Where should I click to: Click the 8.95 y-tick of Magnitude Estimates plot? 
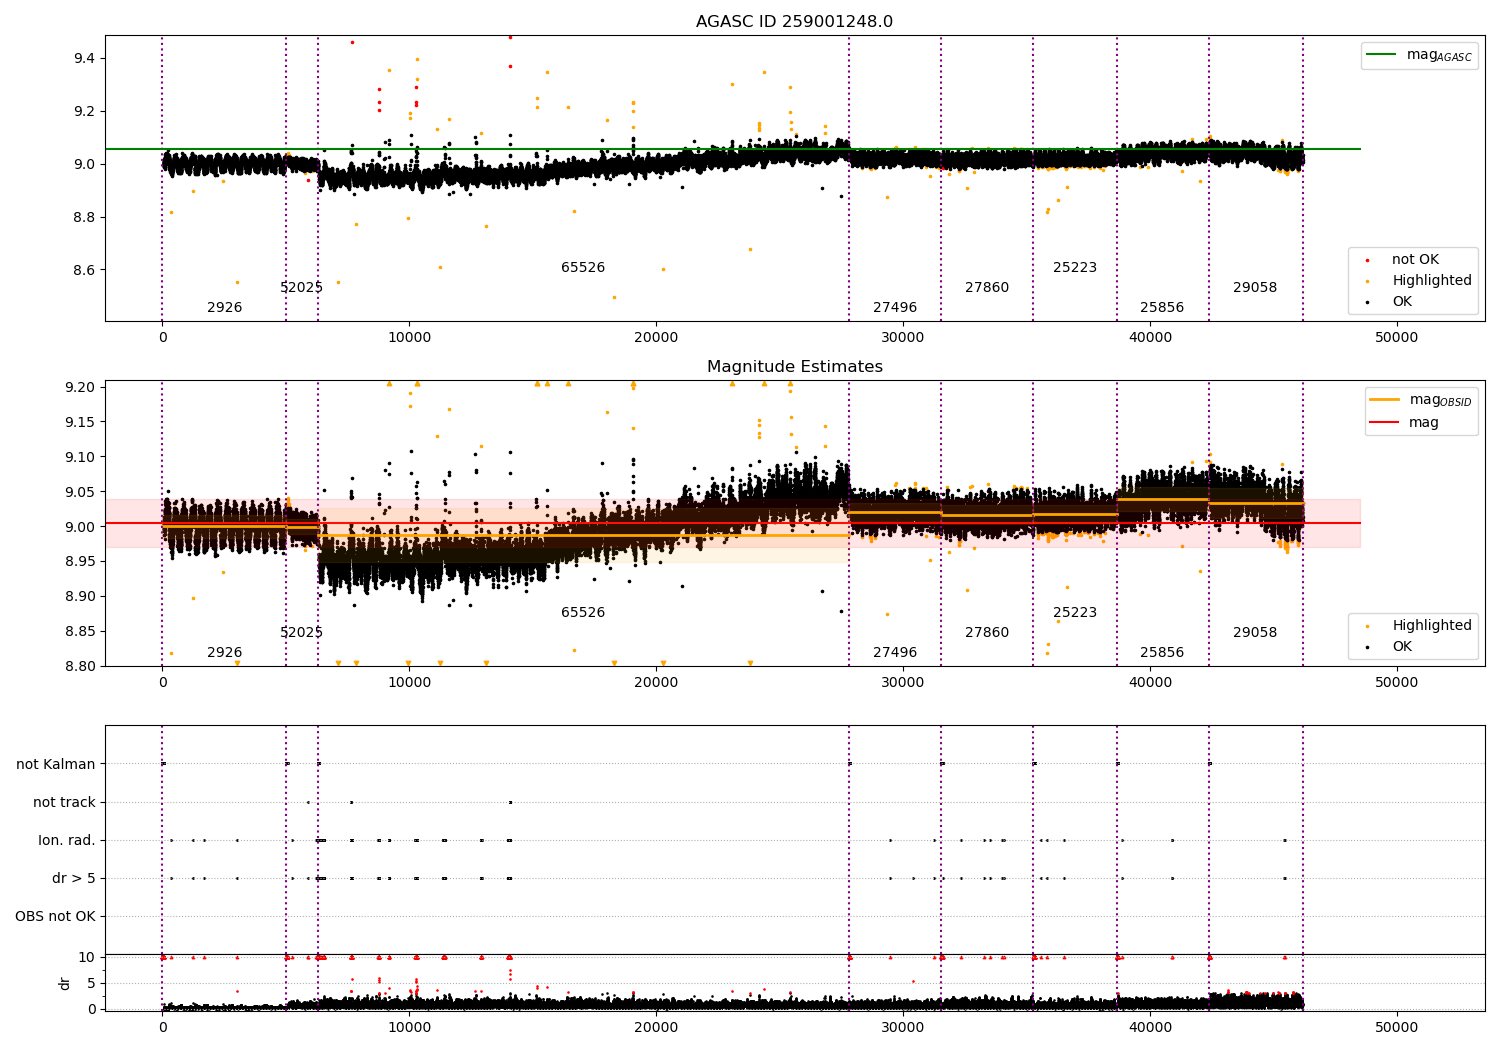tap(80, 562)
